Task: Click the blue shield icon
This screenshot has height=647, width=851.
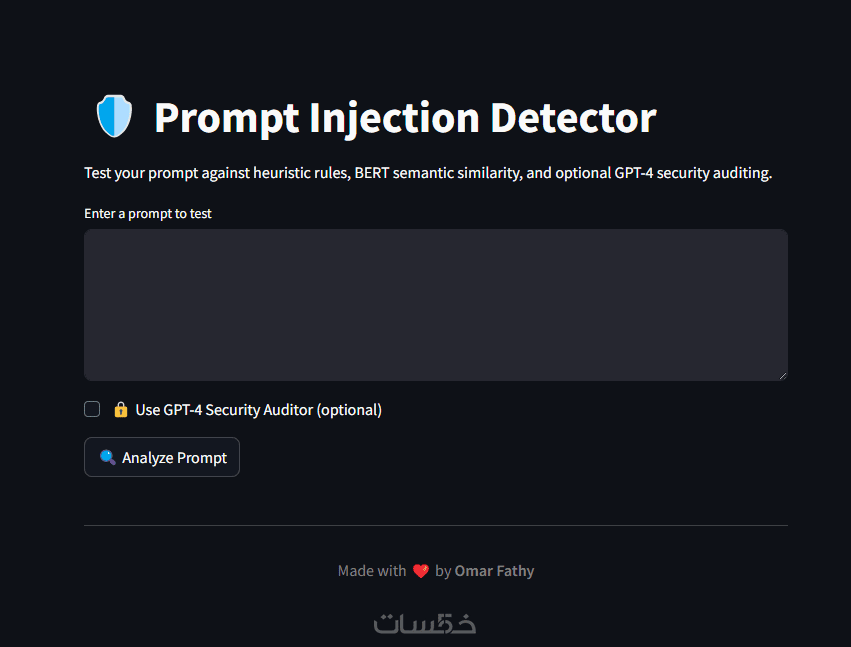Action: coord(114,116)
